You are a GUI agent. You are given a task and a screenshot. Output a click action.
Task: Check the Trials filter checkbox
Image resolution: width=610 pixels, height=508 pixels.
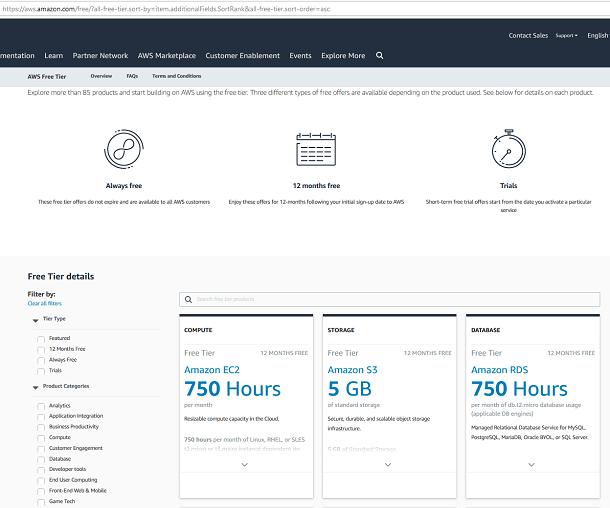[41, 371]
